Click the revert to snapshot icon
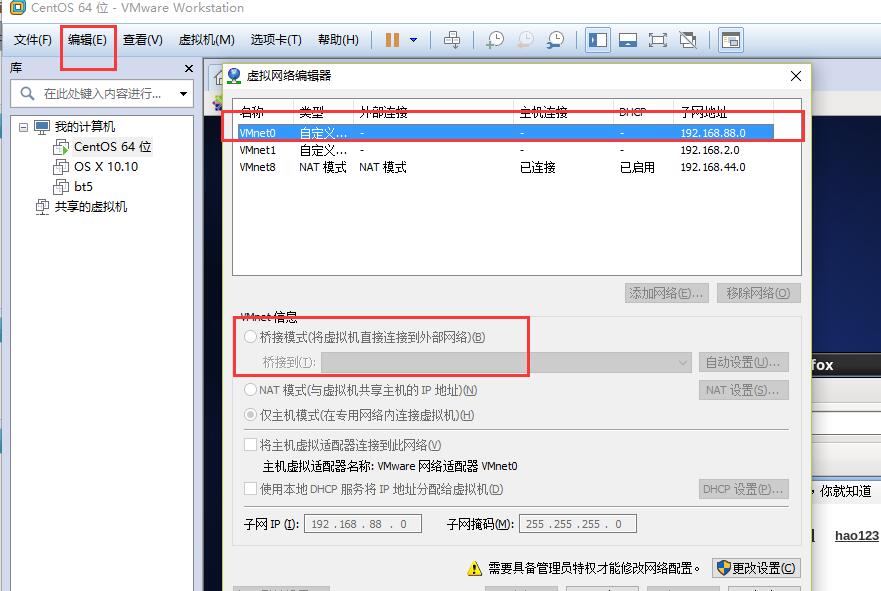The image size is (881, 591). click(x=525, y=40)
